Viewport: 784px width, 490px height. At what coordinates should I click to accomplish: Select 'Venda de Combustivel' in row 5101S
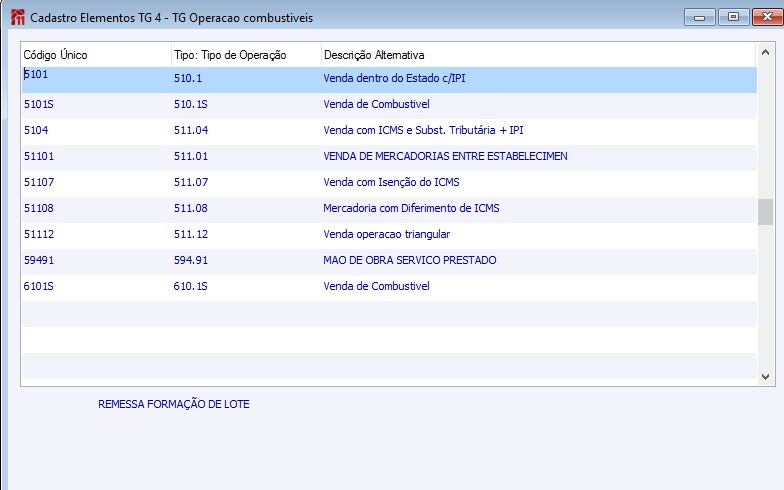point(376,104)
